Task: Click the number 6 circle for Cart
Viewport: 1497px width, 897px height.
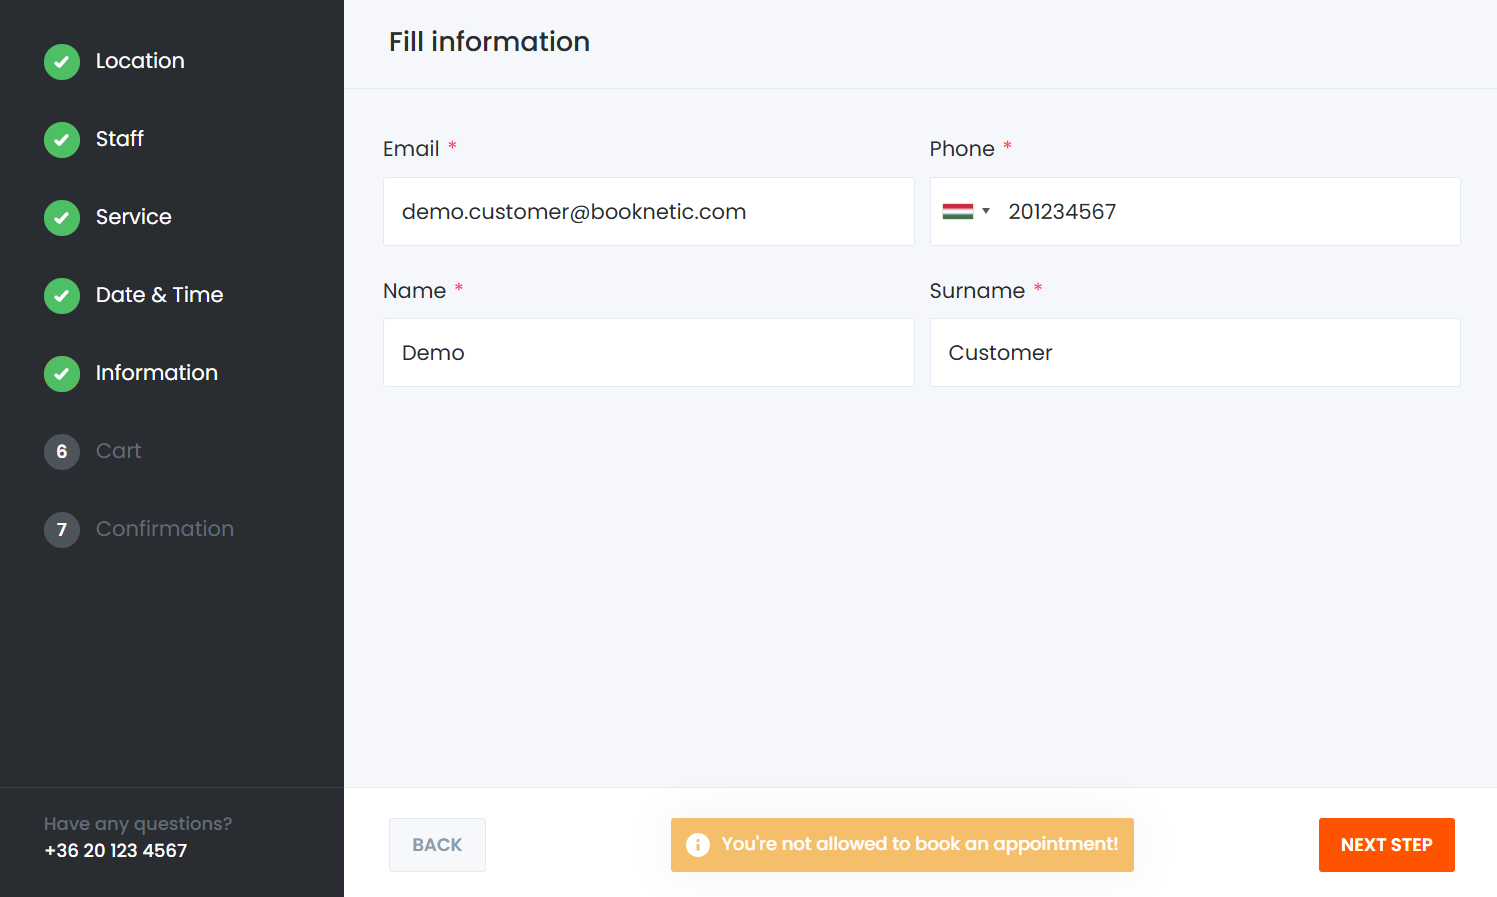Action: [62, 452]
